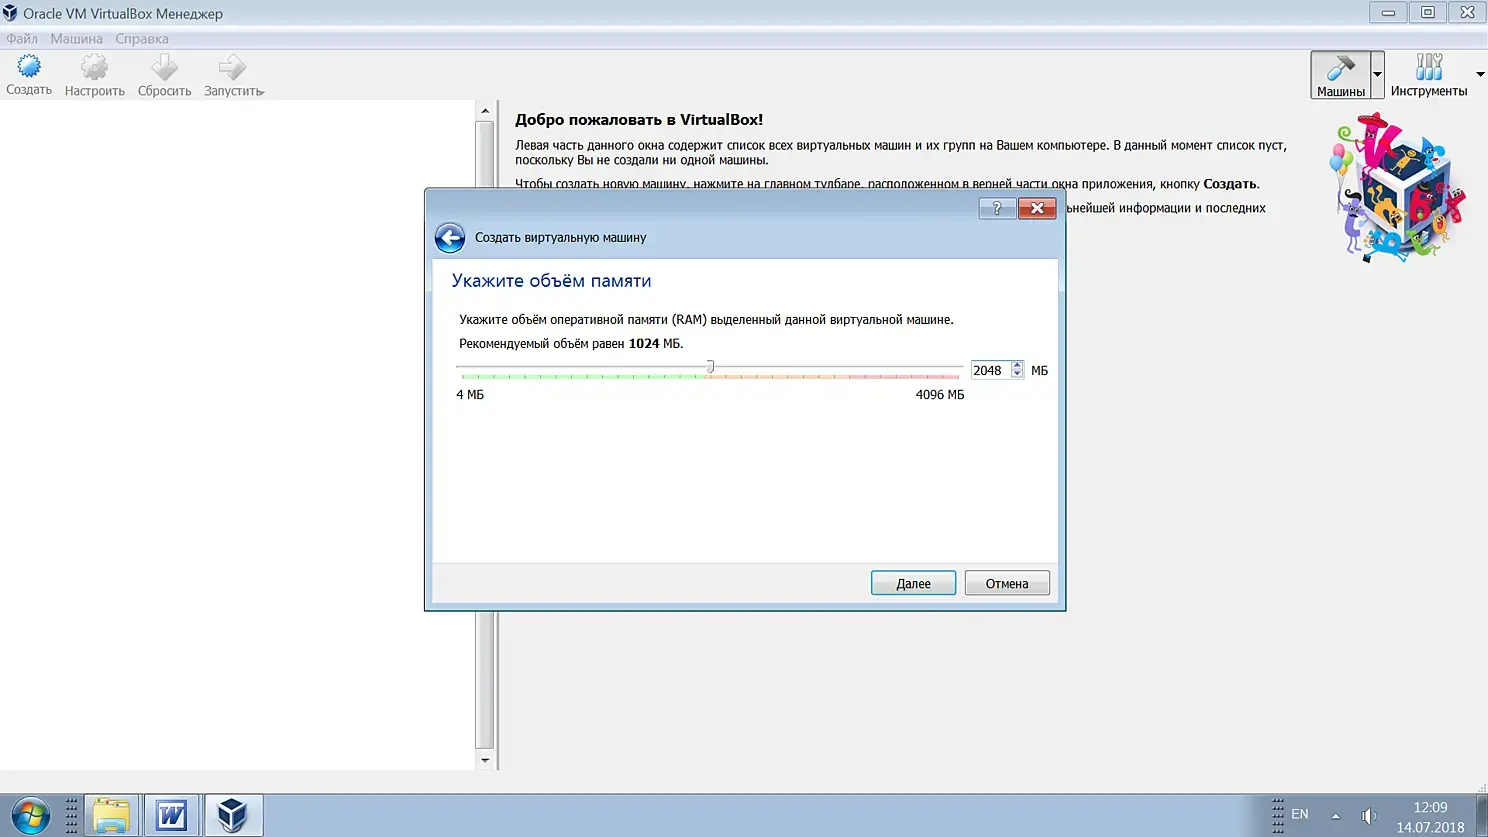Image resolution: width=1488 pixels, height=837 pixels.
Task: Decrease memory with the spinbox down arrow
Action: click(x=1017, y=375)
